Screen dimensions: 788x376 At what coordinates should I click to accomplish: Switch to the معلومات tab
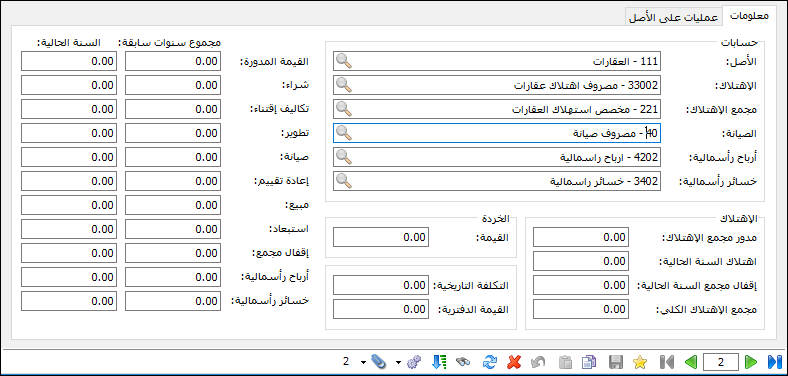click(748, 15)
